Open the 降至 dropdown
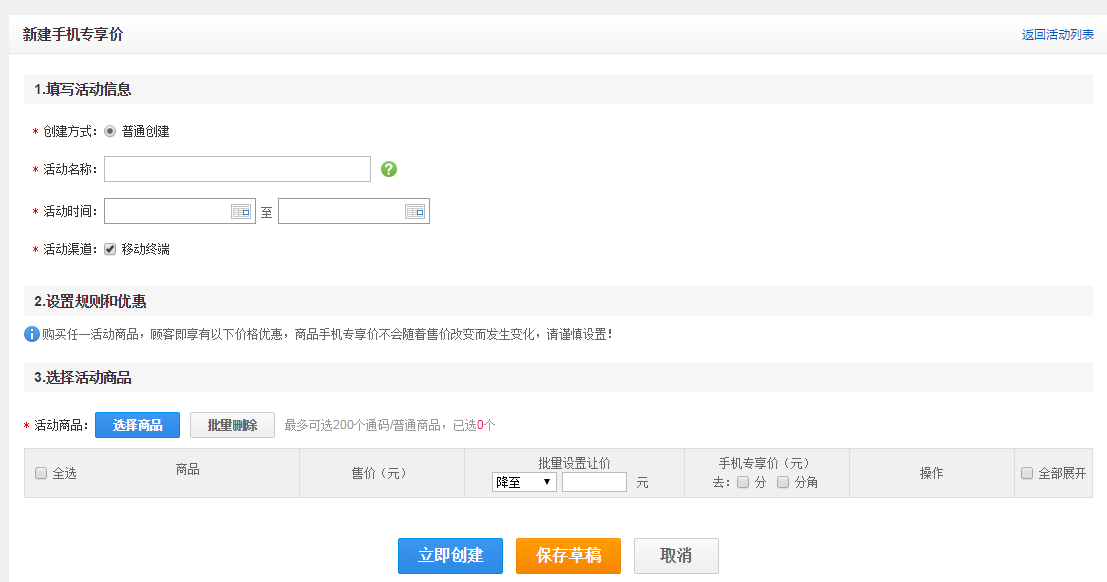This screenshot has height=582, width=1107. [524, 482]
